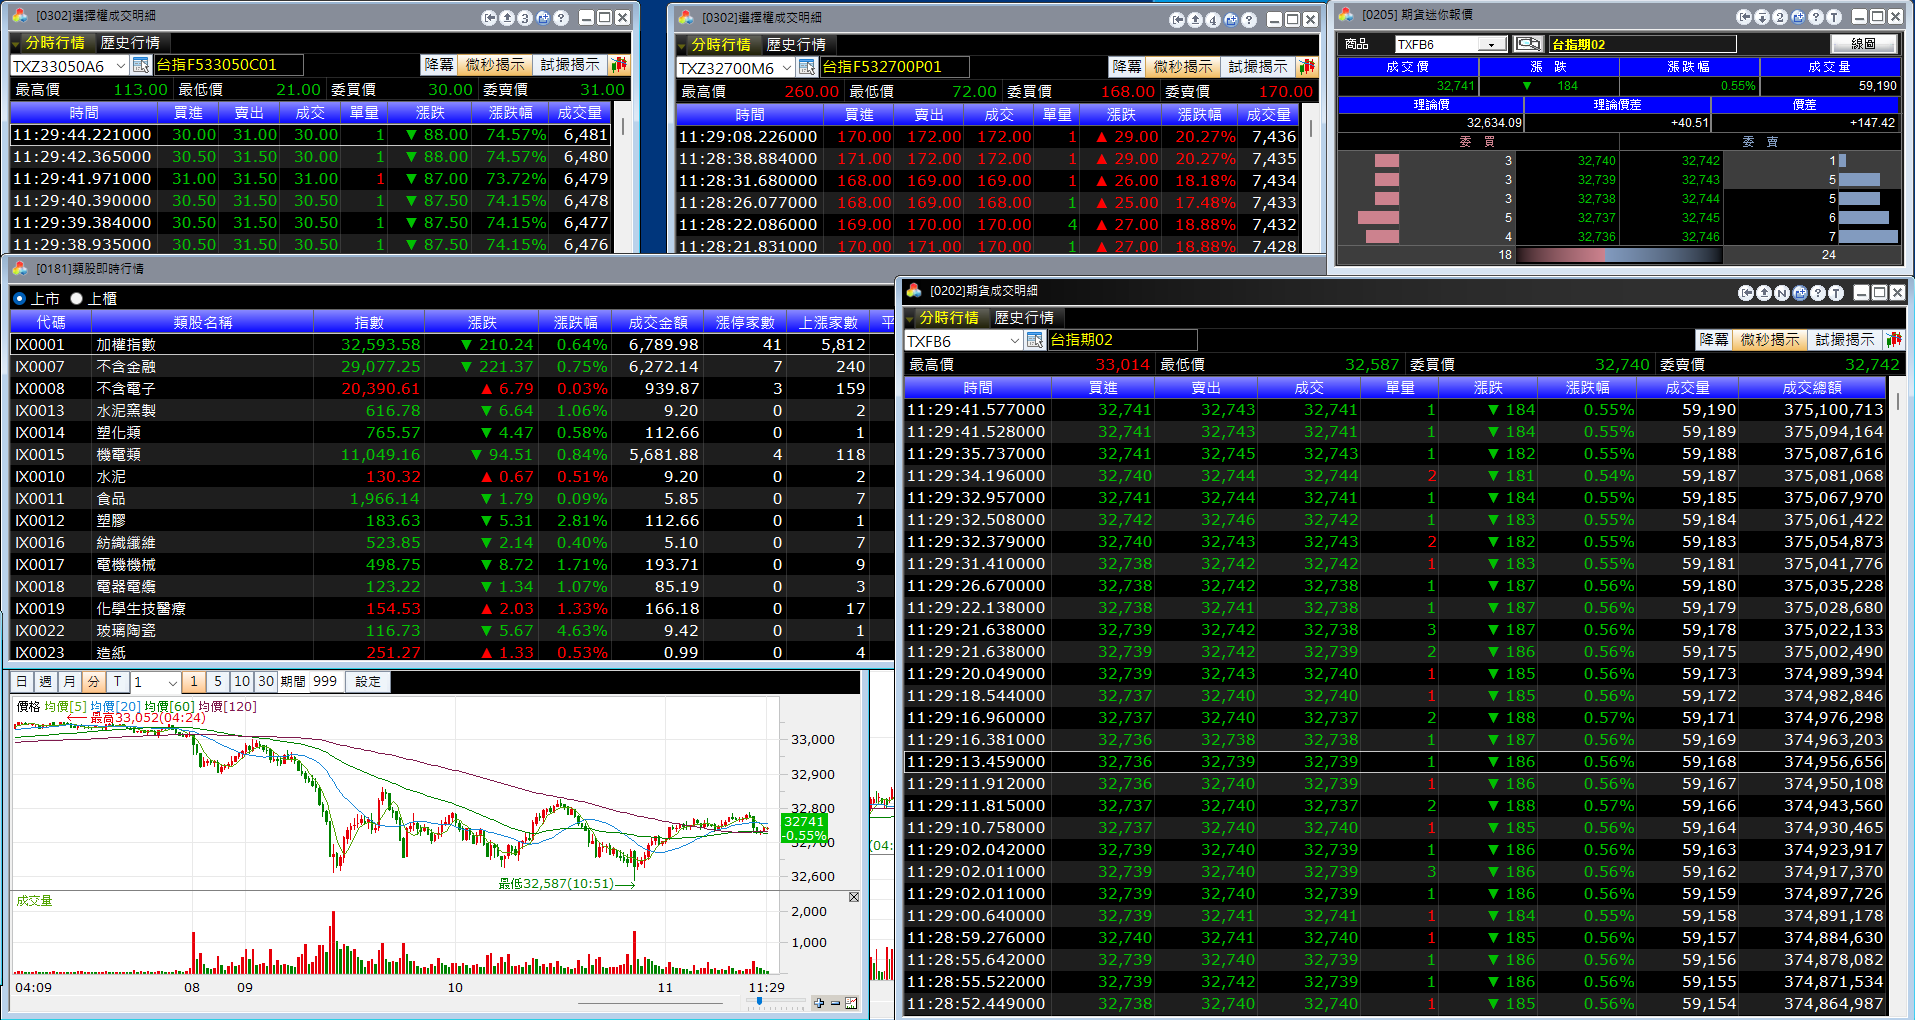1915x1020 pixels.
Task: Select the 上櫃 radio button
Action: pyautogui.click(x=76, y=298)
